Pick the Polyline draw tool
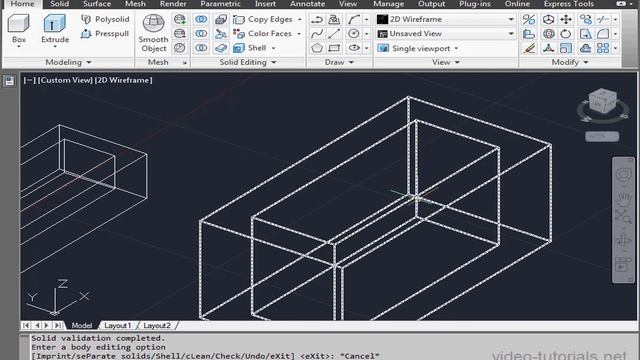 pyautogui.click(x=317, y=19)
